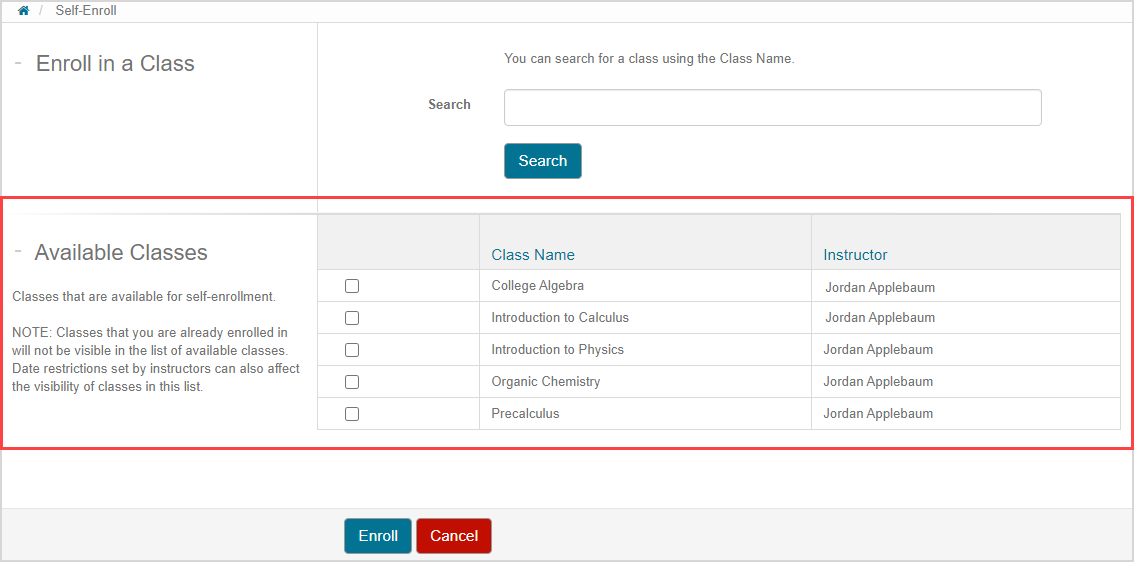
Task: Click the Enroll button
Action: click(x=378, y=536)
